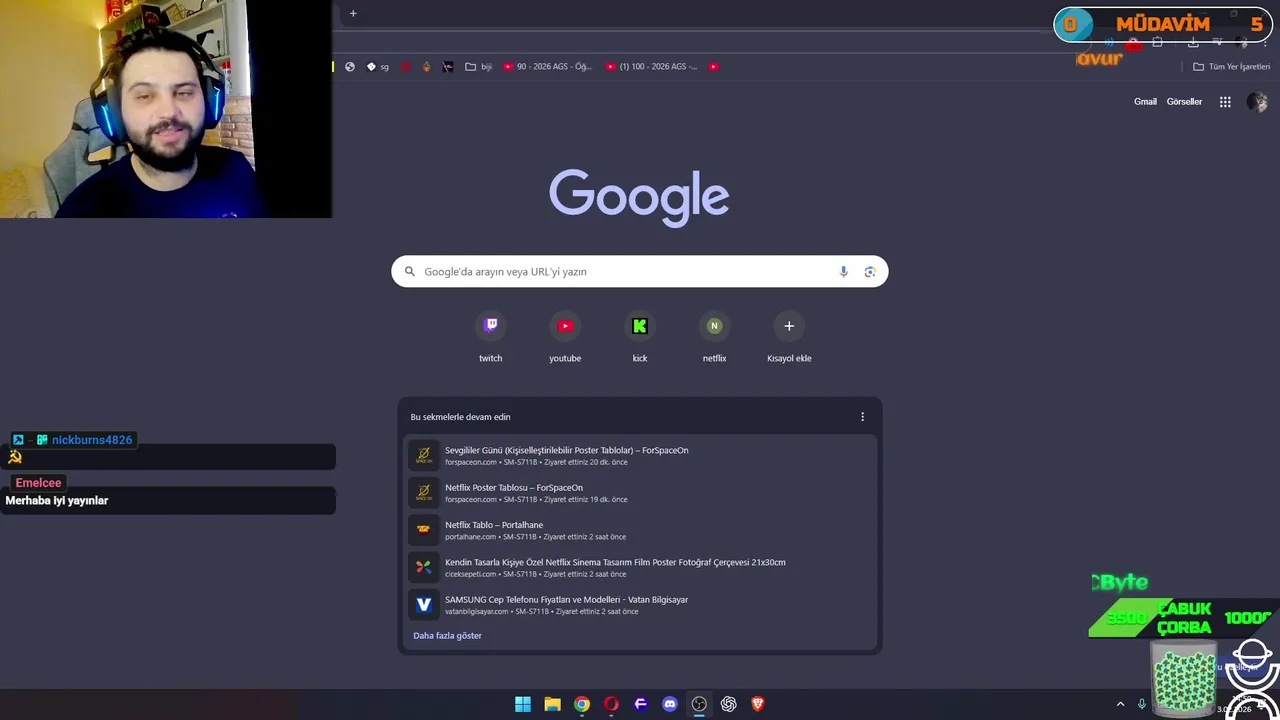Switch to OBS Studio in taskbar

point(699,704)
